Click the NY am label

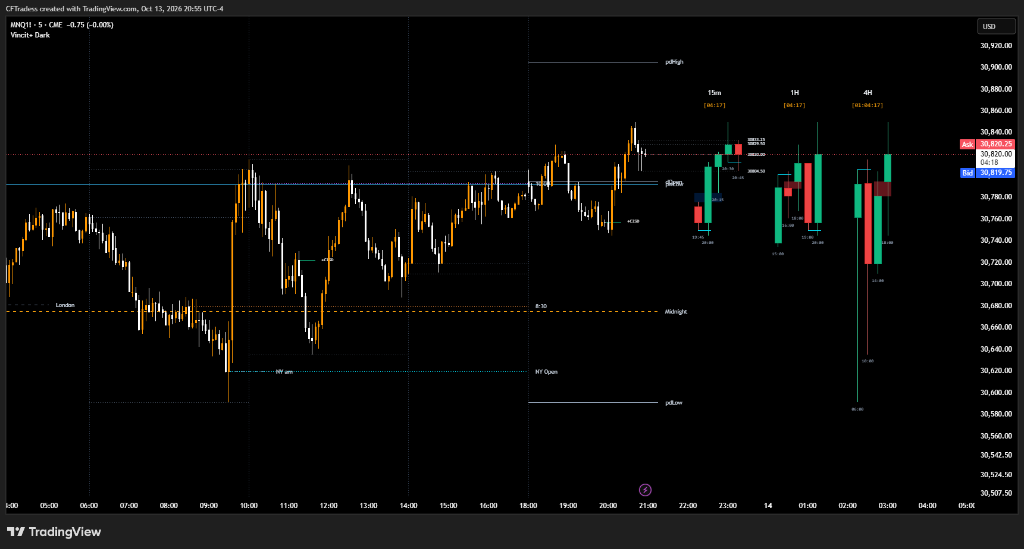pyautogui.click(x=284, y=372)
